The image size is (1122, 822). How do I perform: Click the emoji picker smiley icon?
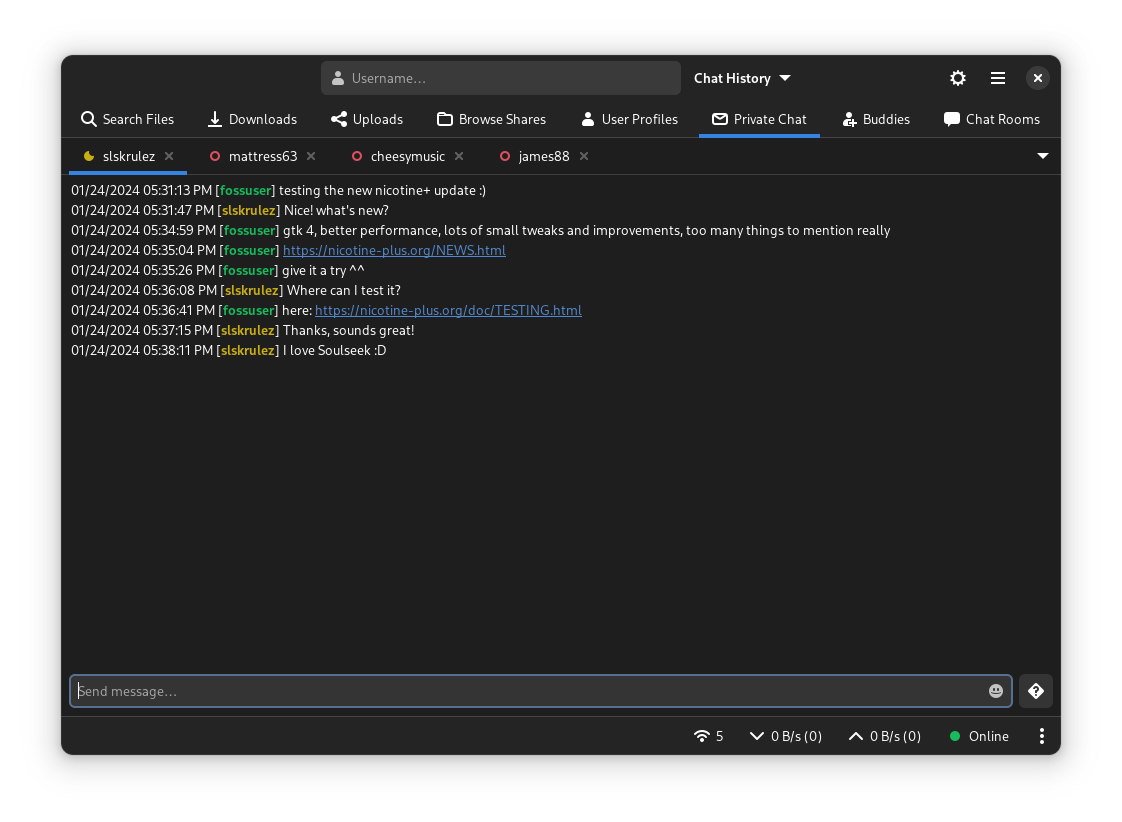tap(995, 691)
